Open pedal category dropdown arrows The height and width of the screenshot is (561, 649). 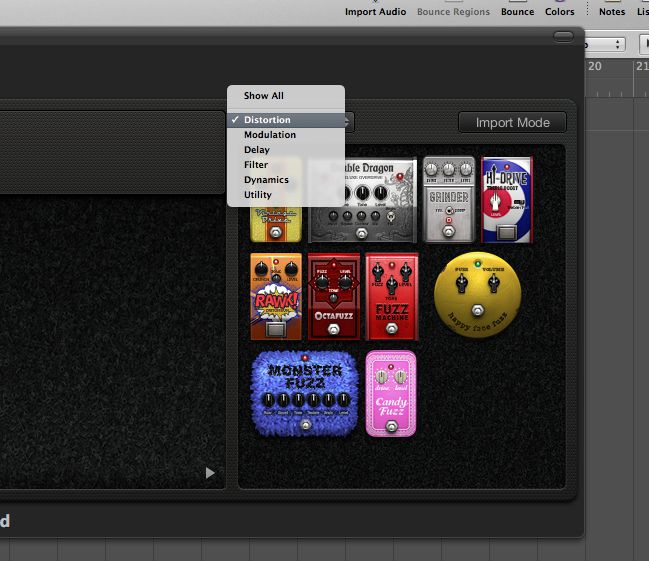point(349,122)
